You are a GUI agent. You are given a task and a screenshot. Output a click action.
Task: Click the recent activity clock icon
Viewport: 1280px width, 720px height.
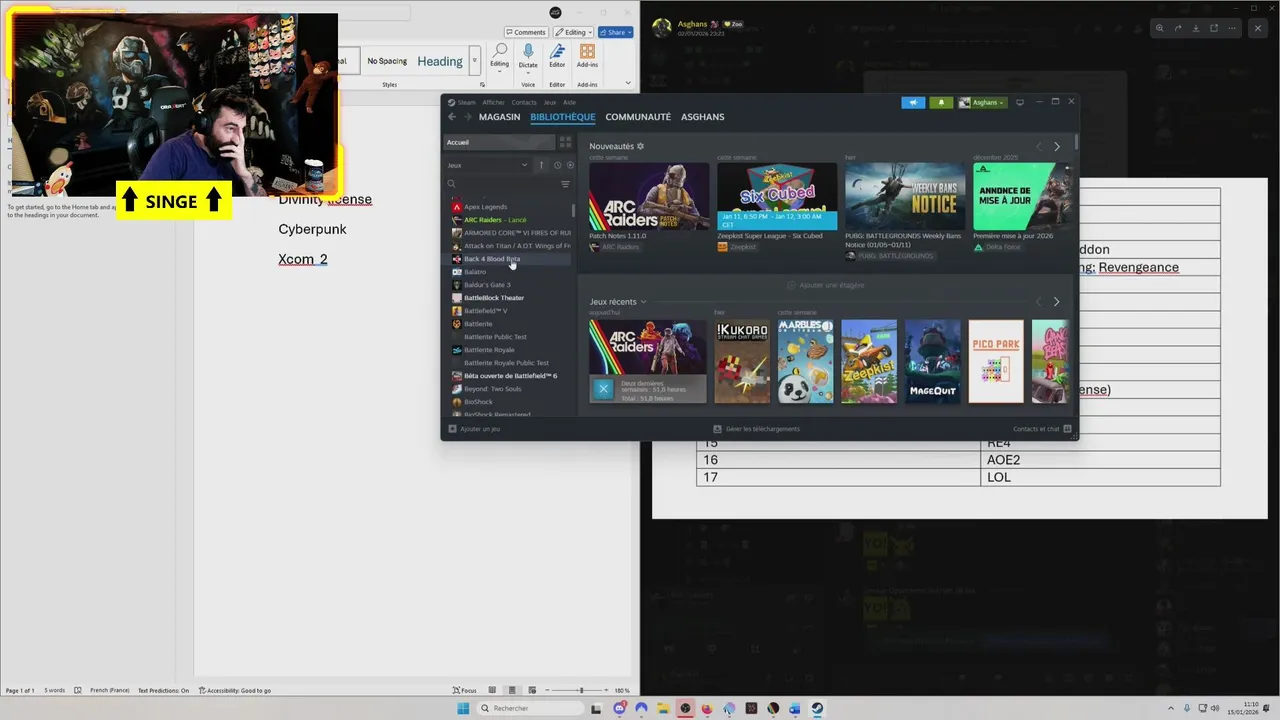coord(557,165)
